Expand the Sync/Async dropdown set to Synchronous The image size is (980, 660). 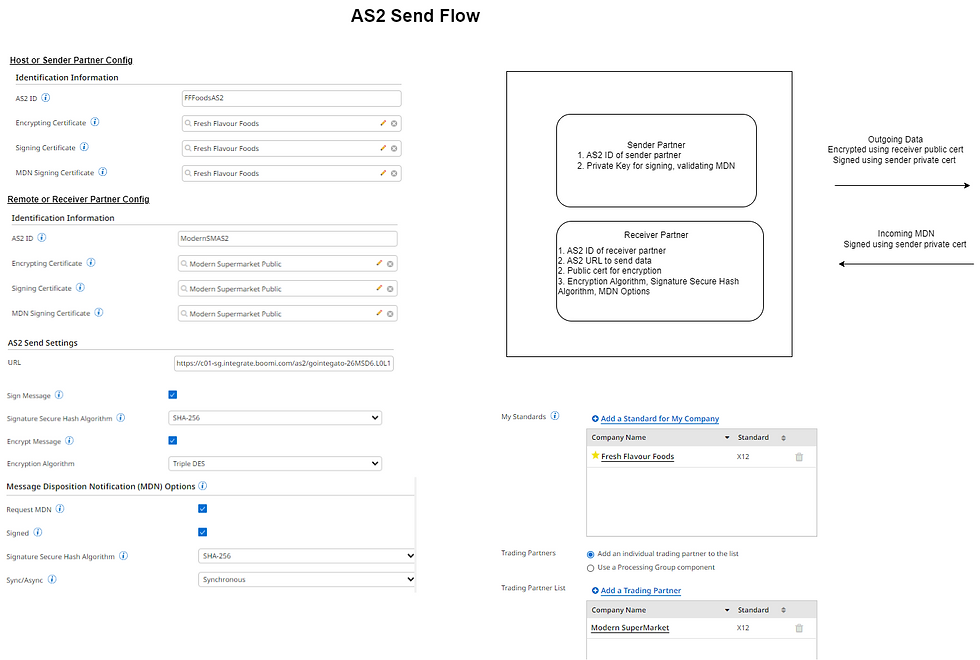307,579
